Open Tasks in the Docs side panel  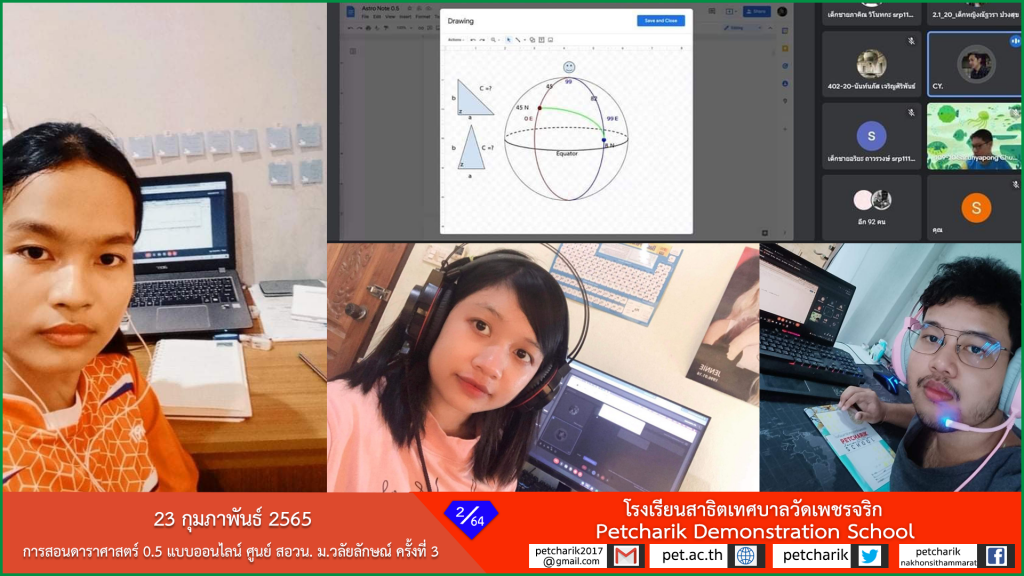[784, 66]
